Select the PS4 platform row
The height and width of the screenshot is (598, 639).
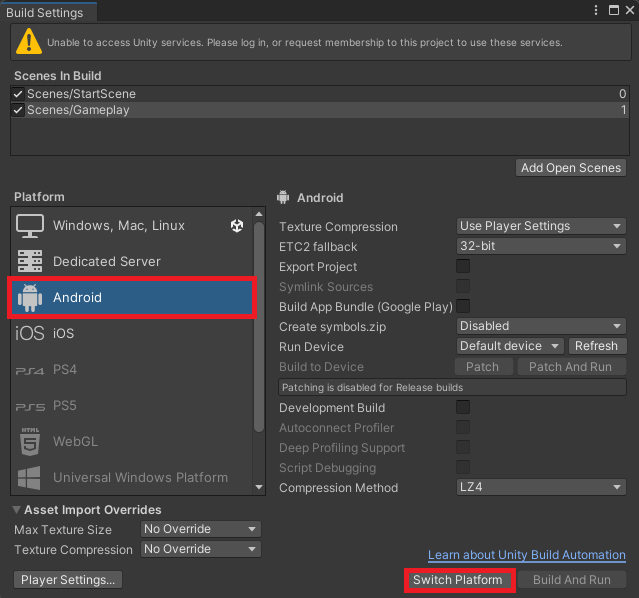click(x=132, y=370)
